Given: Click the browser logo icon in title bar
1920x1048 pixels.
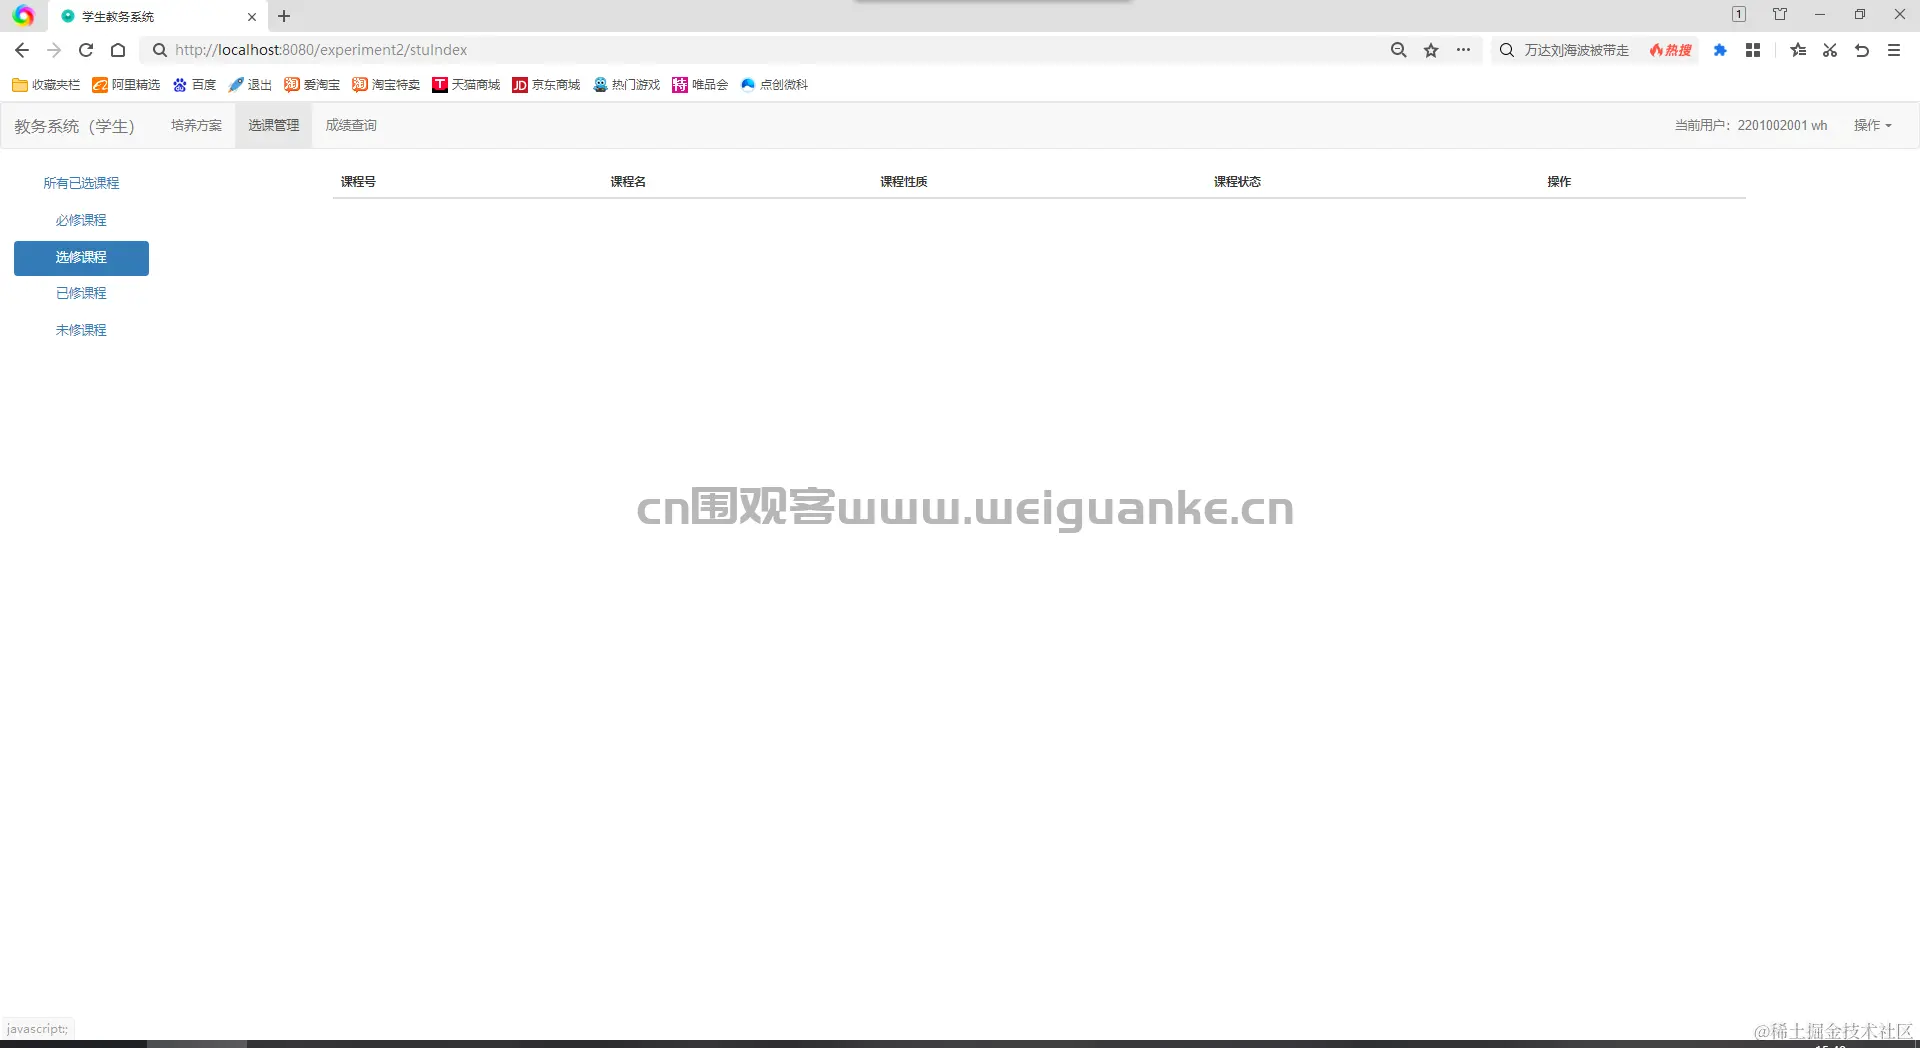Looking at the screenshot, I should click(x=23, y=16).
